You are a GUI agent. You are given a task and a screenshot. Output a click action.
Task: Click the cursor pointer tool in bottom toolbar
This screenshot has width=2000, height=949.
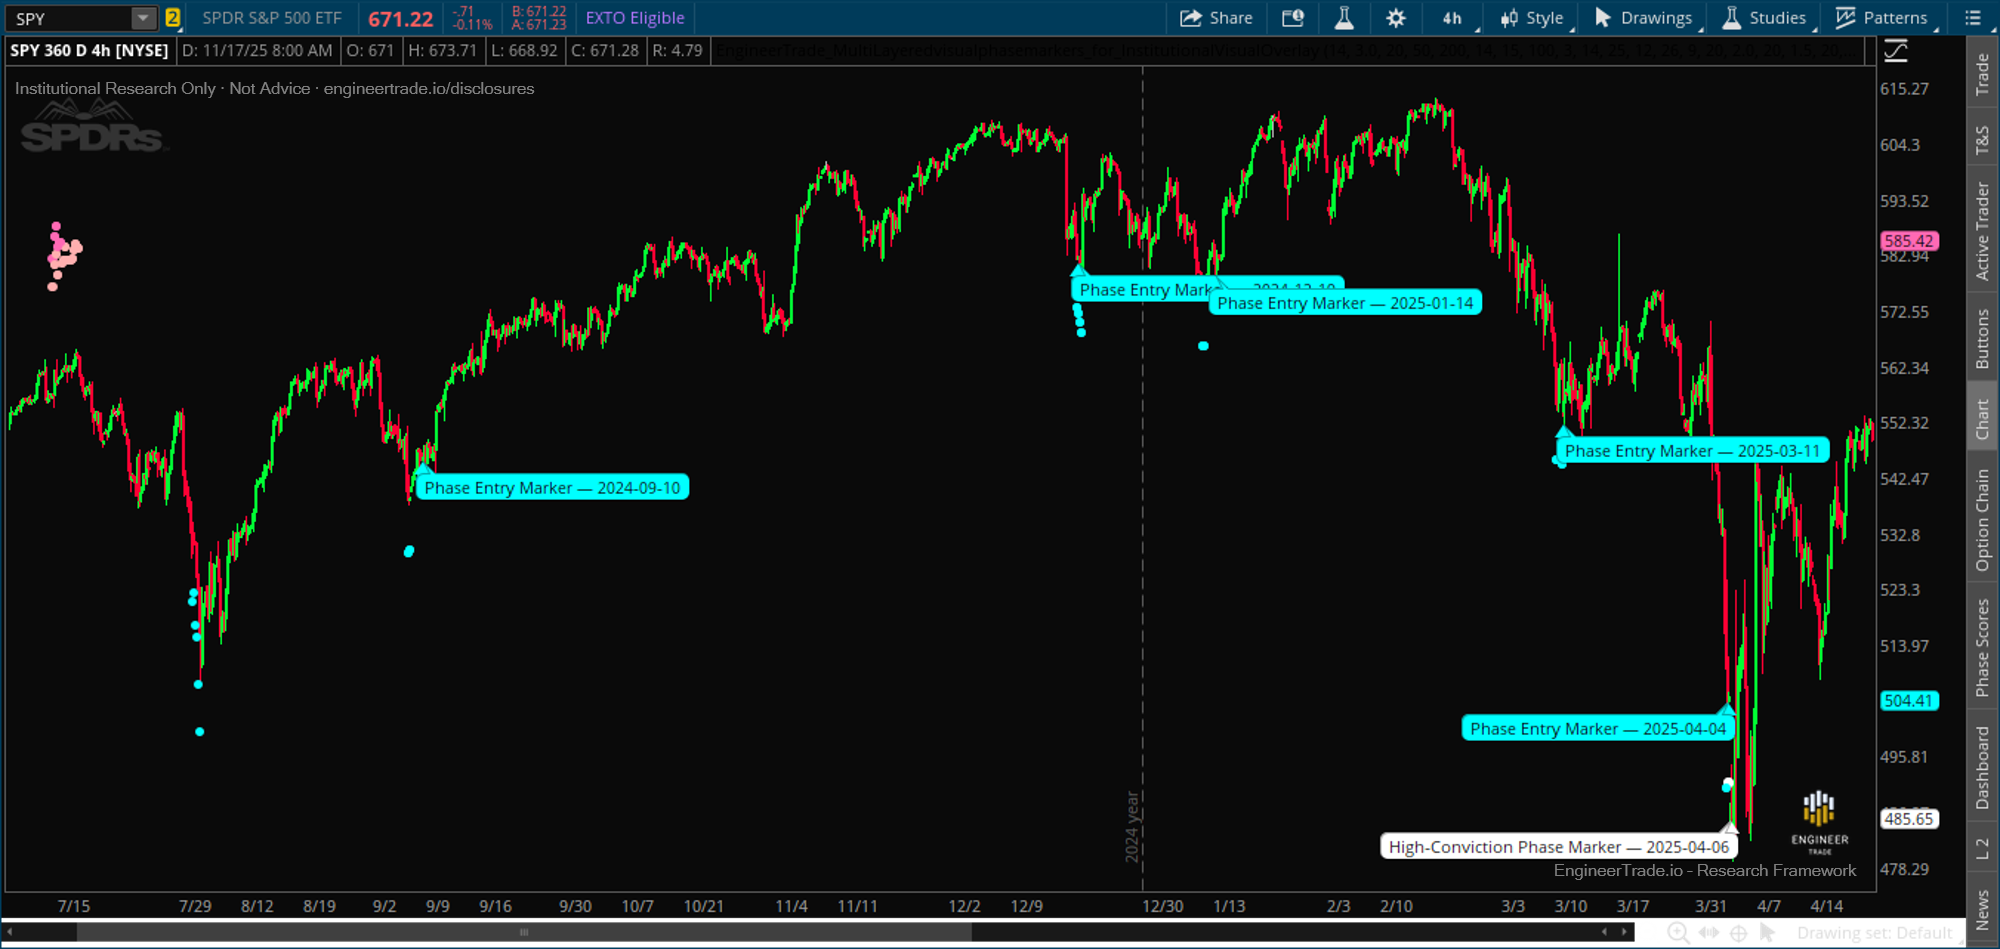[1768, 931]
